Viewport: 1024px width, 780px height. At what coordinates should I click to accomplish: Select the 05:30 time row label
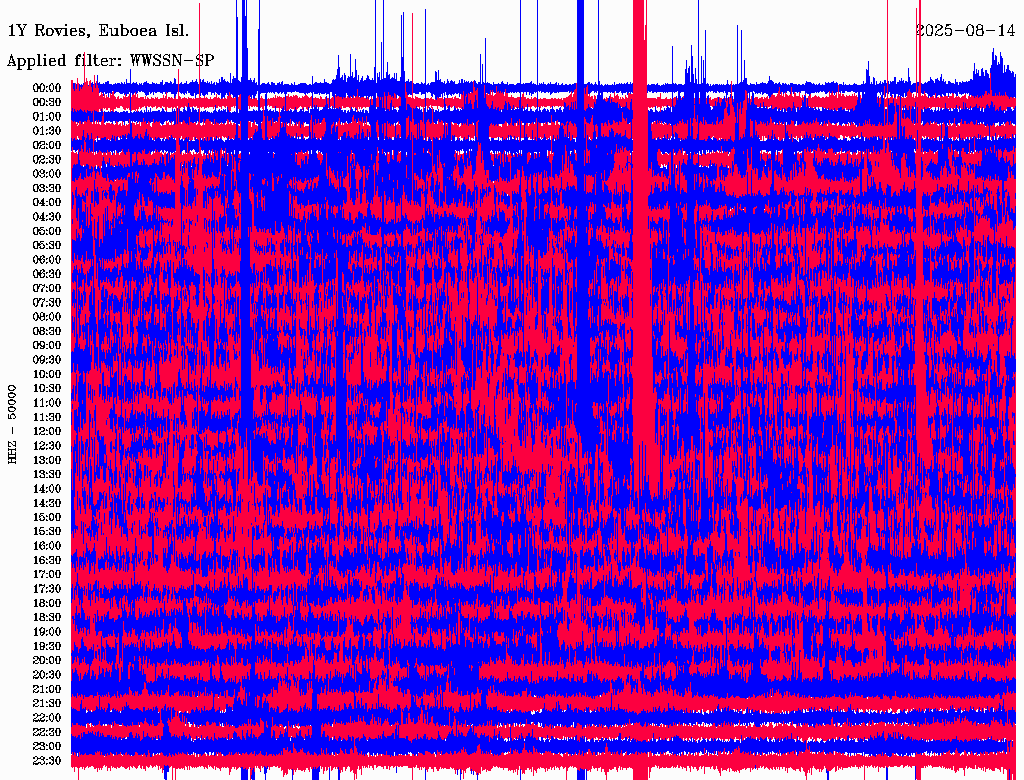47,246
